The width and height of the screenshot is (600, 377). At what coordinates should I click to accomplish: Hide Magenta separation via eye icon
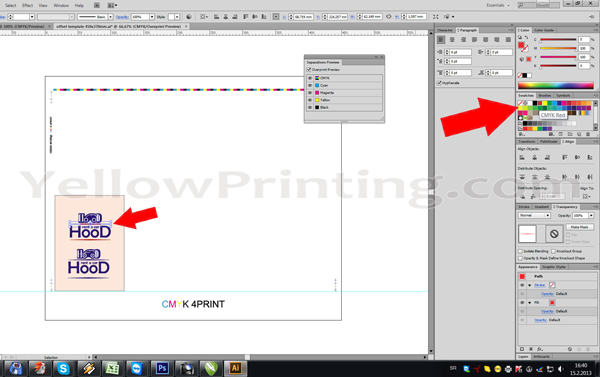coord(310,93)
